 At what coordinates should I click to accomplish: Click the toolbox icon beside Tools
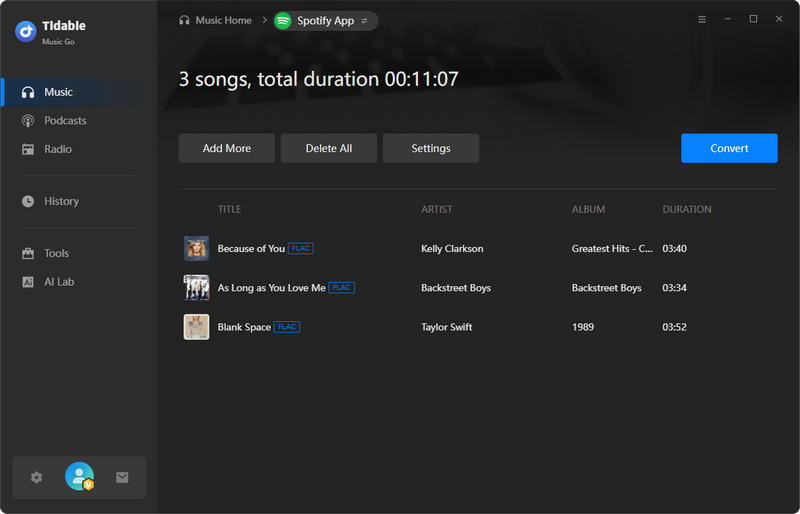pyautogui.click(x=28, y=253)
